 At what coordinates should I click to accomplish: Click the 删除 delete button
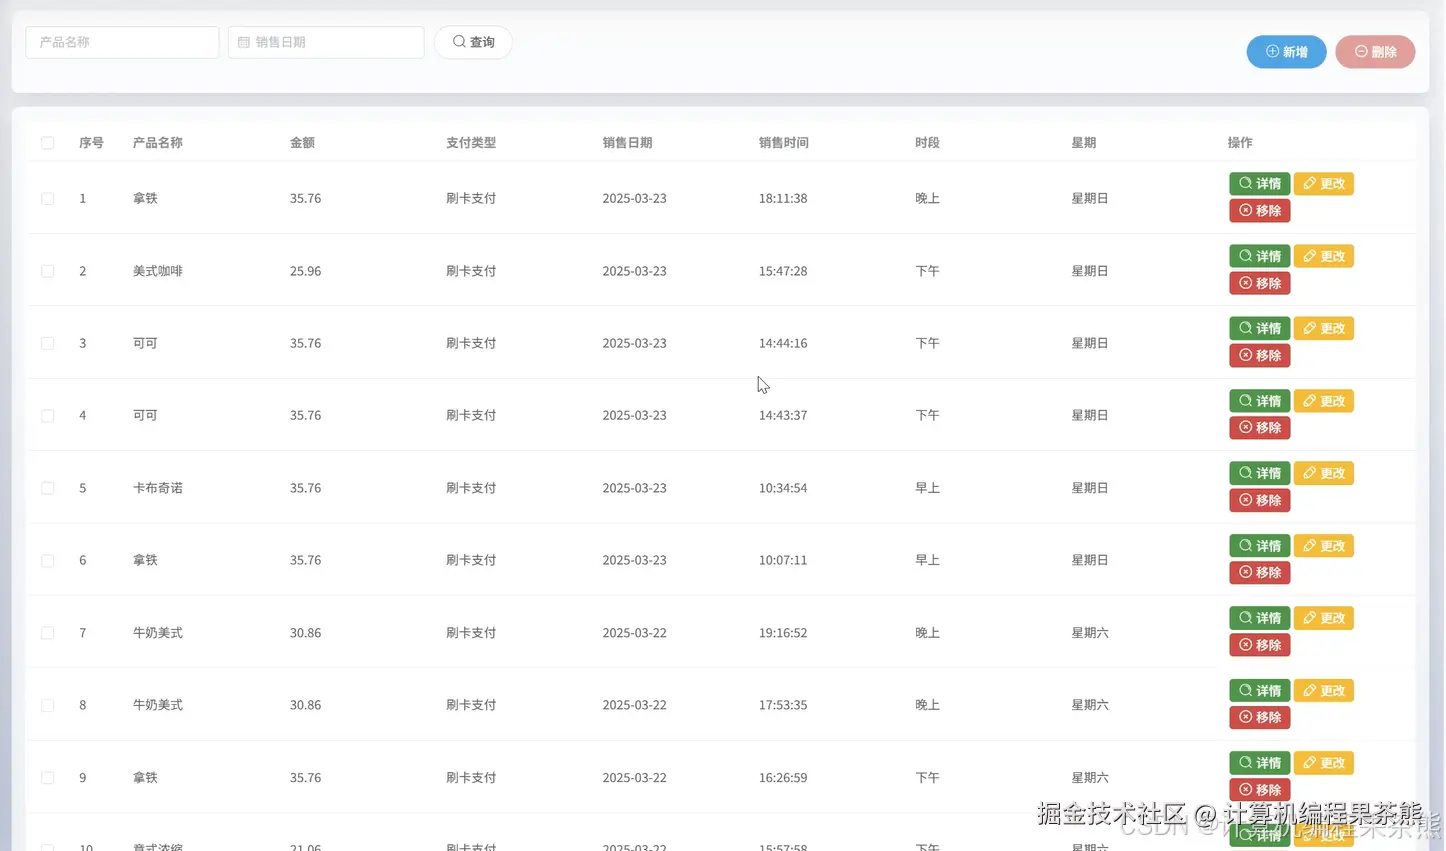[1375, 51]
